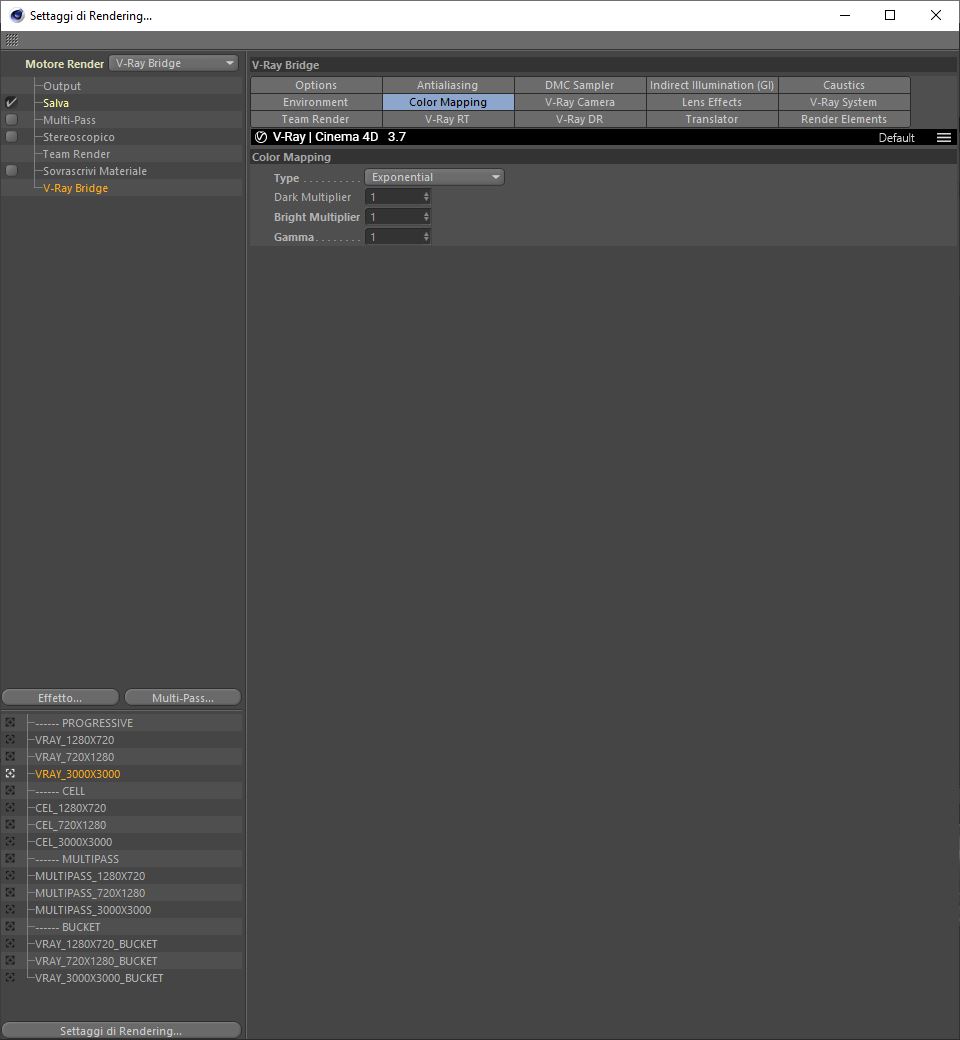Activate the VRAY_1280X720_BUCKET preset icon
This screenshot has height=1040, width=960.
click(10, 944)
